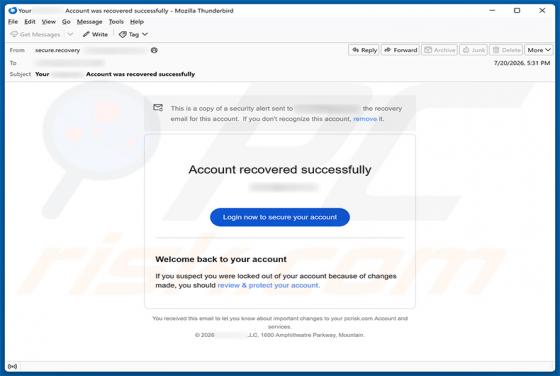560x376 pixels.
Task: Open the File menu
Action: (x=13, y=22)
